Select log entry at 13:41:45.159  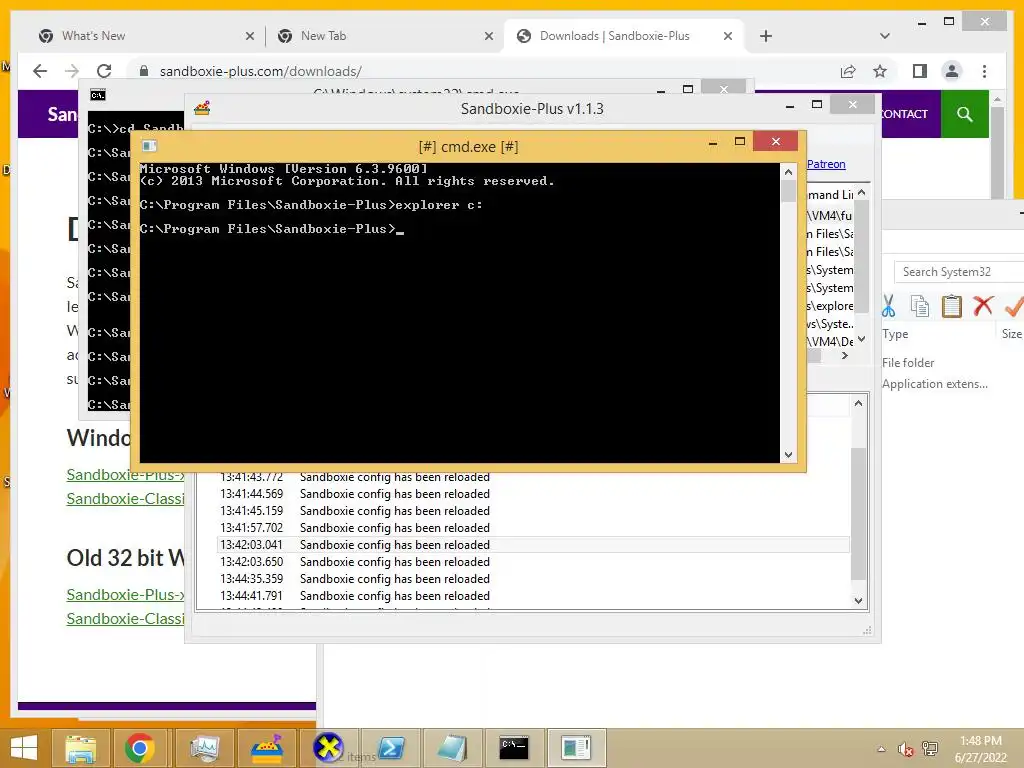pyautogui.click(x=533, y=511)
